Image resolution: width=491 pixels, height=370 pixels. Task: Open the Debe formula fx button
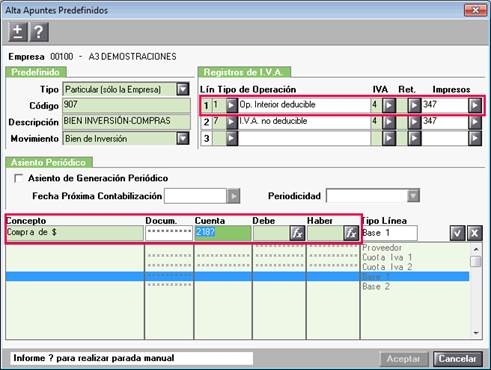tap(297, 233)
